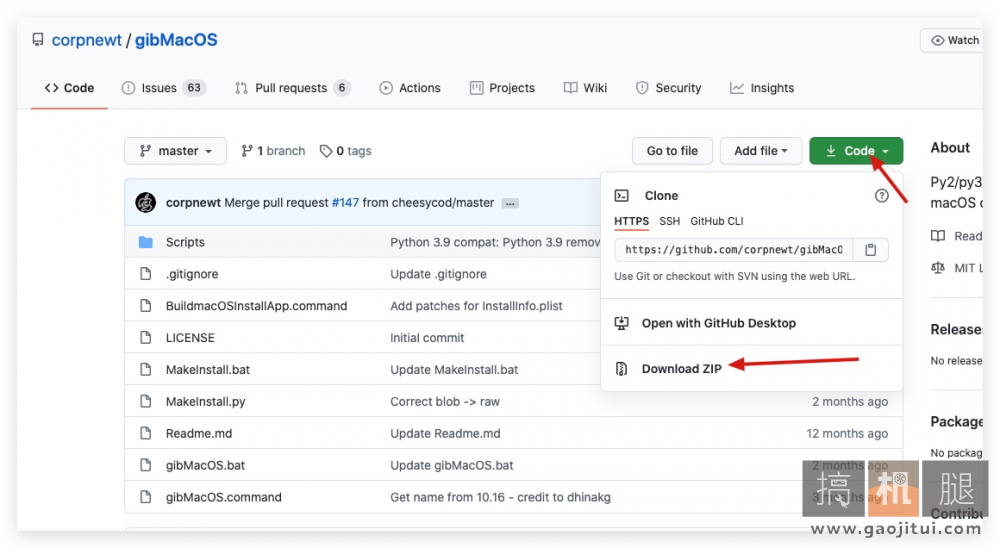Click the Pull requests count badge 6
The image size is (1000, 548).
[342, 88]
